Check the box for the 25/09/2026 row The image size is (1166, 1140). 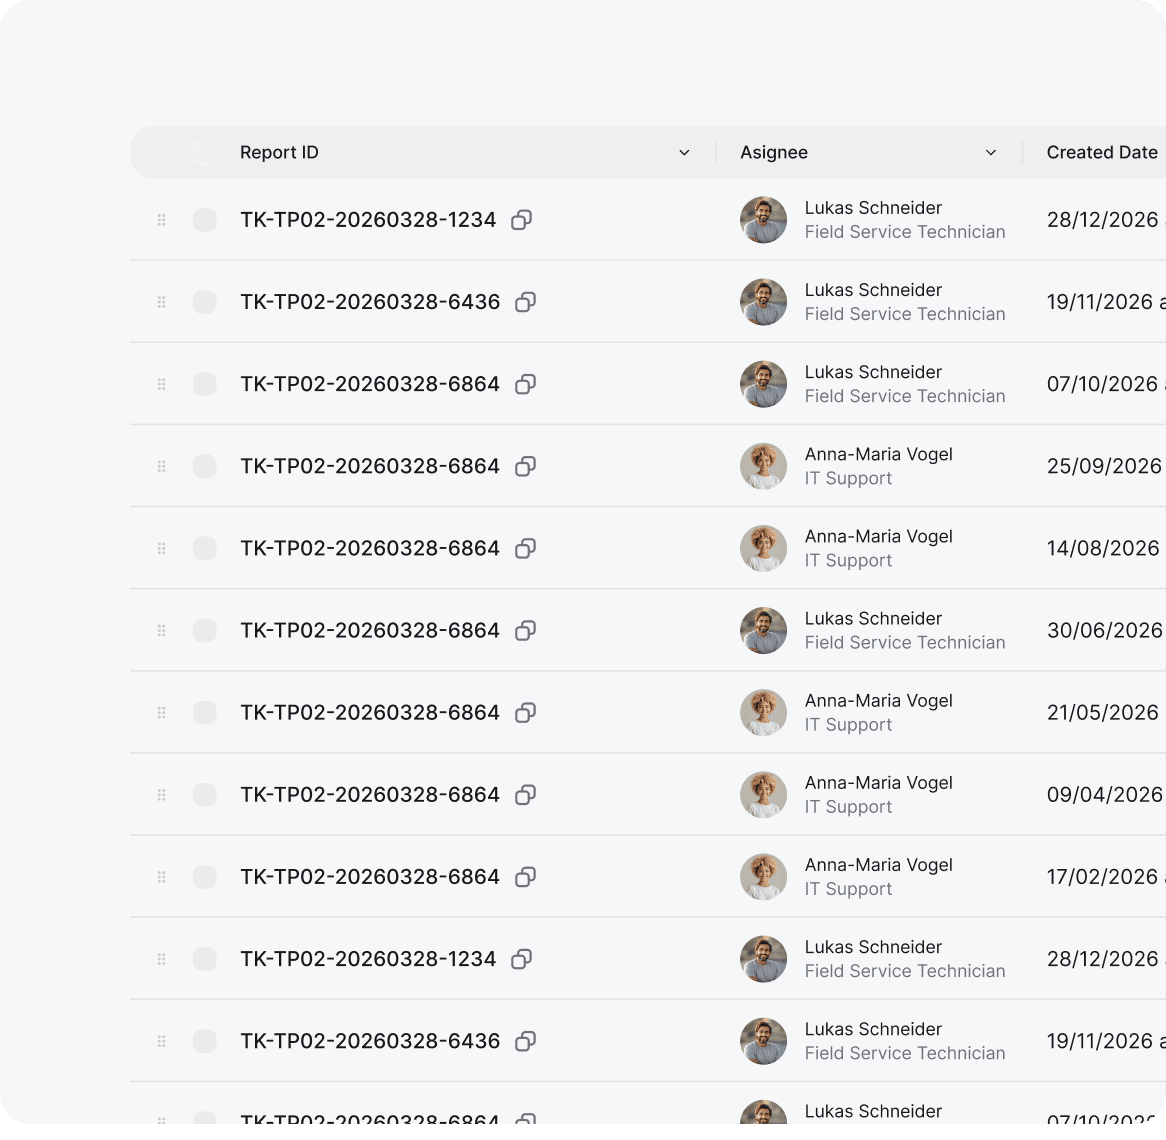(205, 466)
